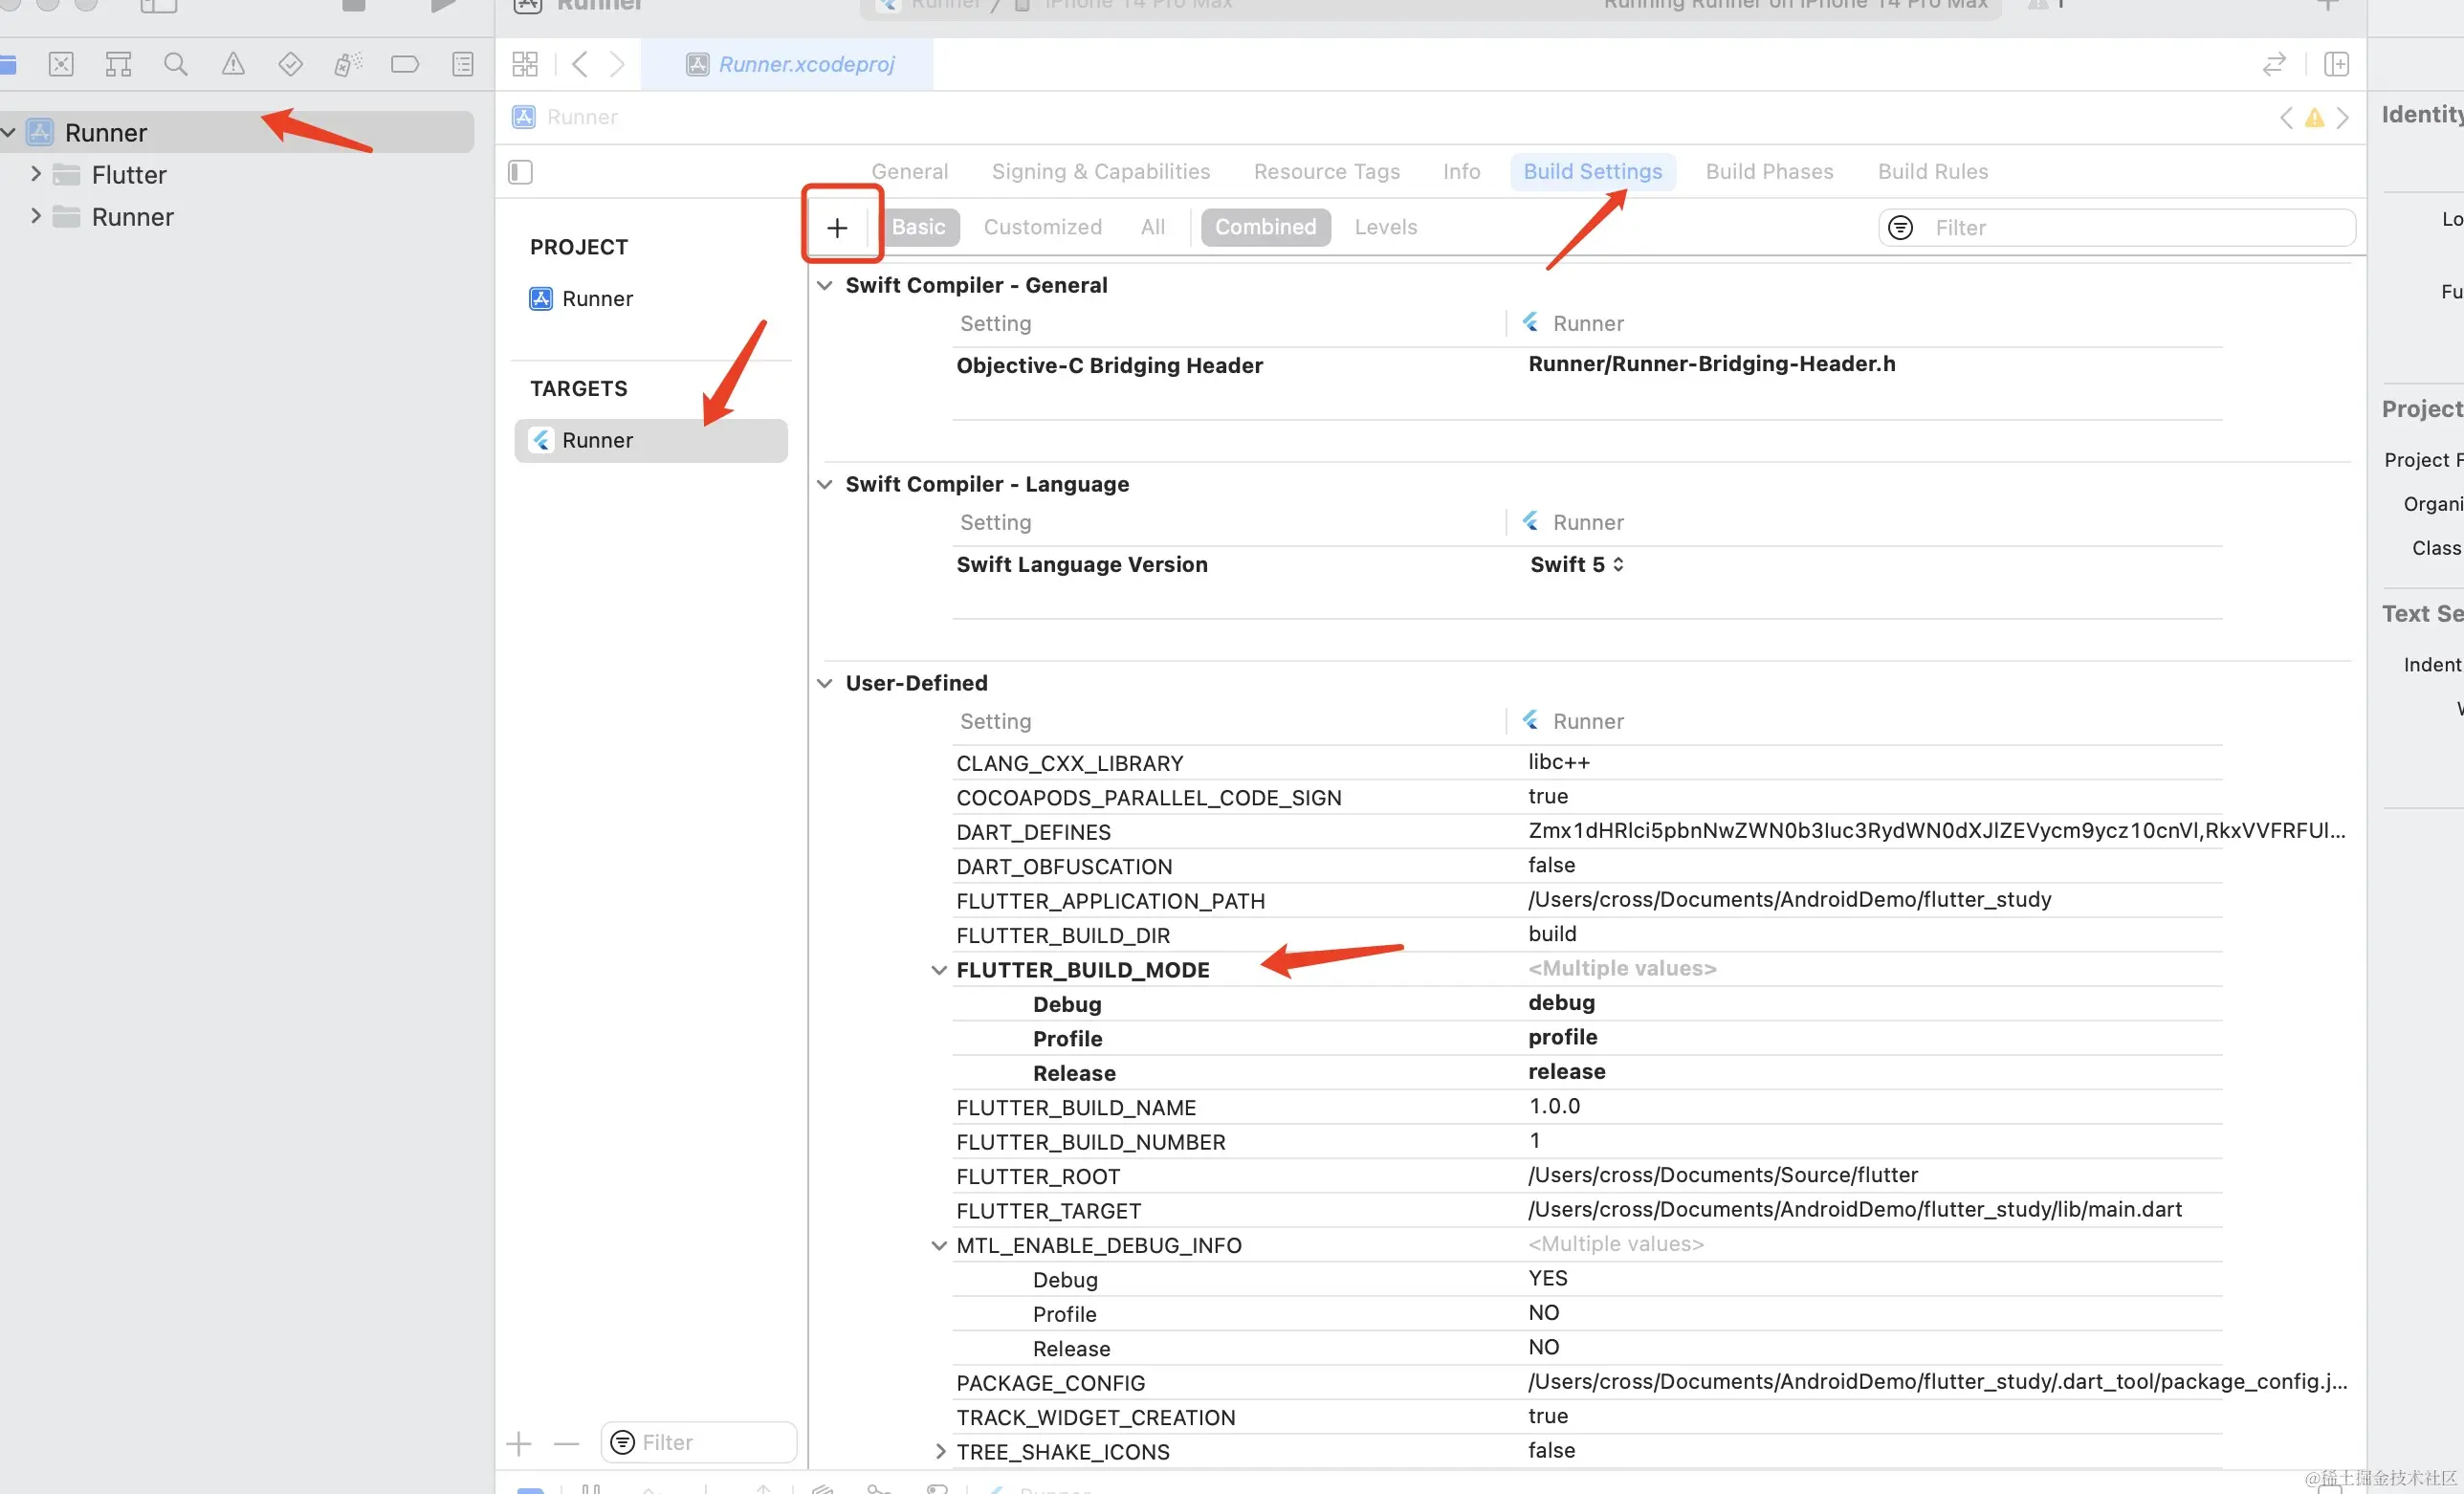Open the Signing & Capabilities tab
Viewport: 2464px width, 1494px height.
click(x=1100, y=171)
